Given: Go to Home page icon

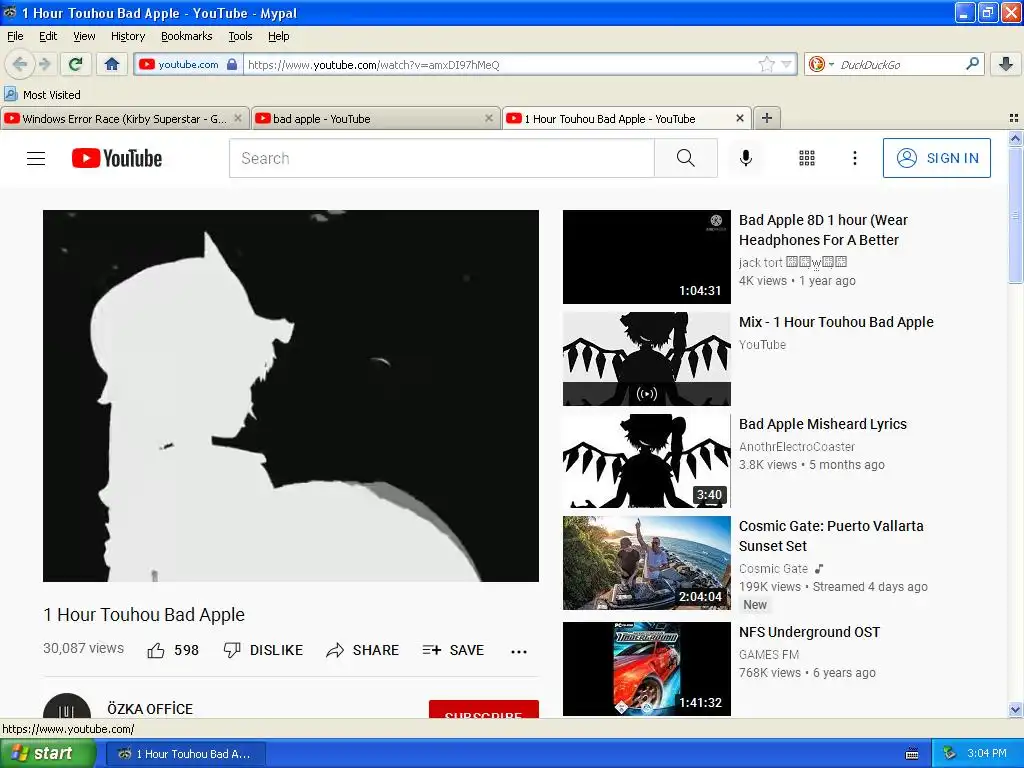Looking at the screenshot, I should click(x=112, y=64).
